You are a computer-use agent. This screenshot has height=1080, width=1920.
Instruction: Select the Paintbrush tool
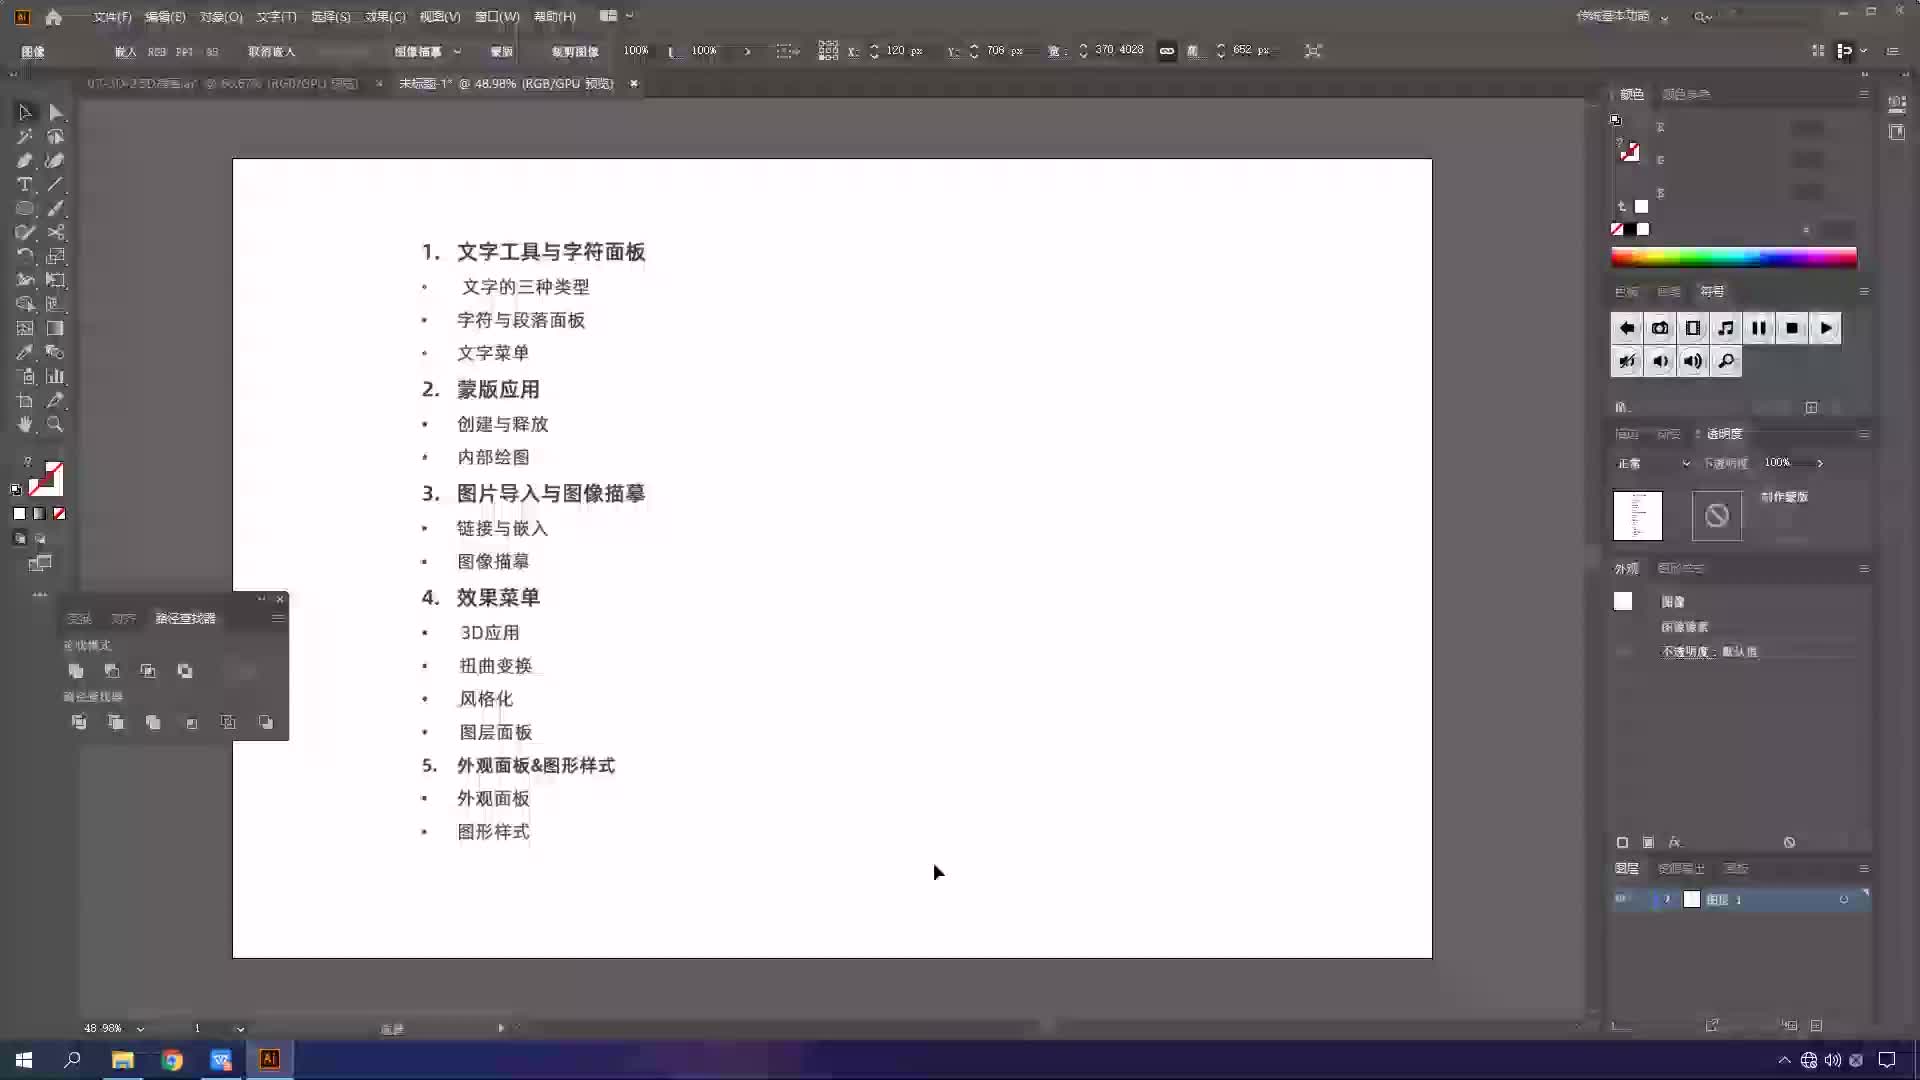pyautogui.click(x=56, y=208)
